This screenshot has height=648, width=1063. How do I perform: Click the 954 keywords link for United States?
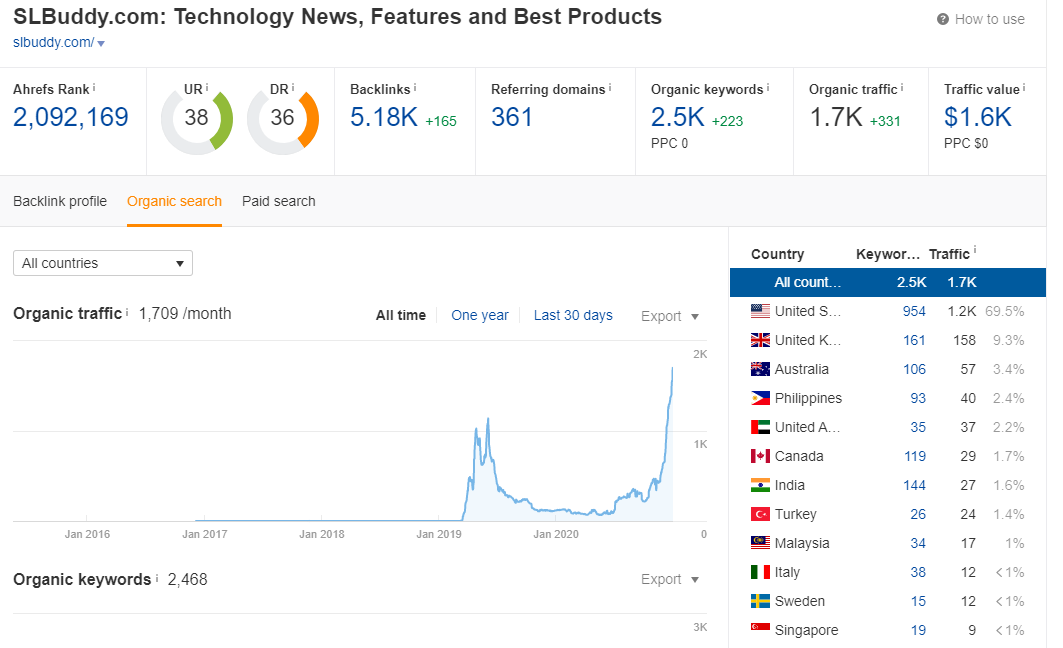coord(914,311)
